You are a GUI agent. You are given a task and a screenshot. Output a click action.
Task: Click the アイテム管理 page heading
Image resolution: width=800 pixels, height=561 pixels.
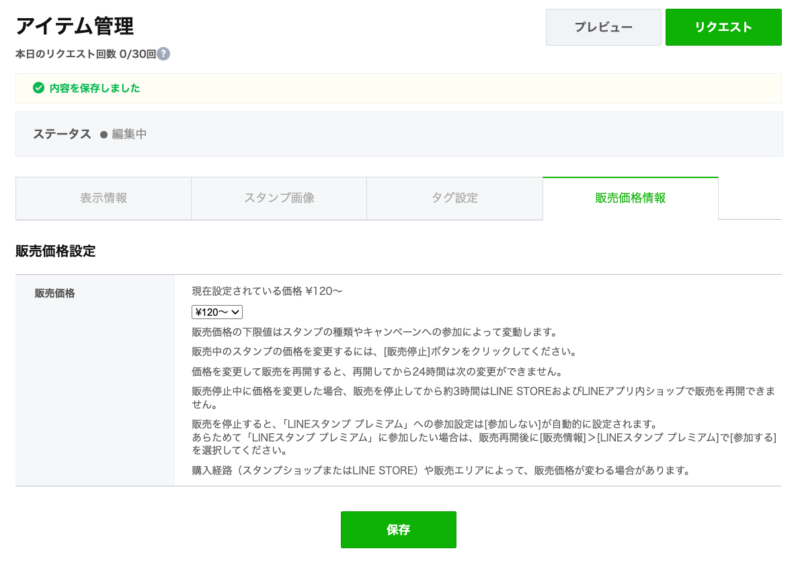pyautogui.click(x=74, y=26)
